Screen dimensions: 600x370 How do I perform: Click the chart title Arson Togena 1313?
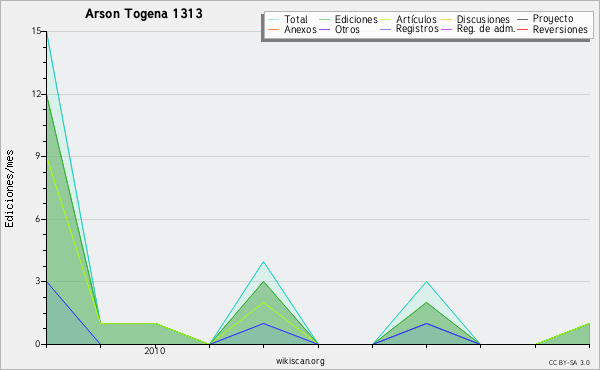point(143,14)
